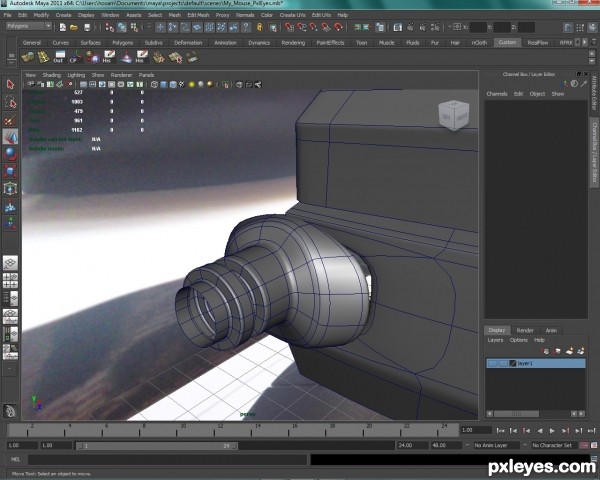Toggle viewport smooth shade all icon

[164, 85]
